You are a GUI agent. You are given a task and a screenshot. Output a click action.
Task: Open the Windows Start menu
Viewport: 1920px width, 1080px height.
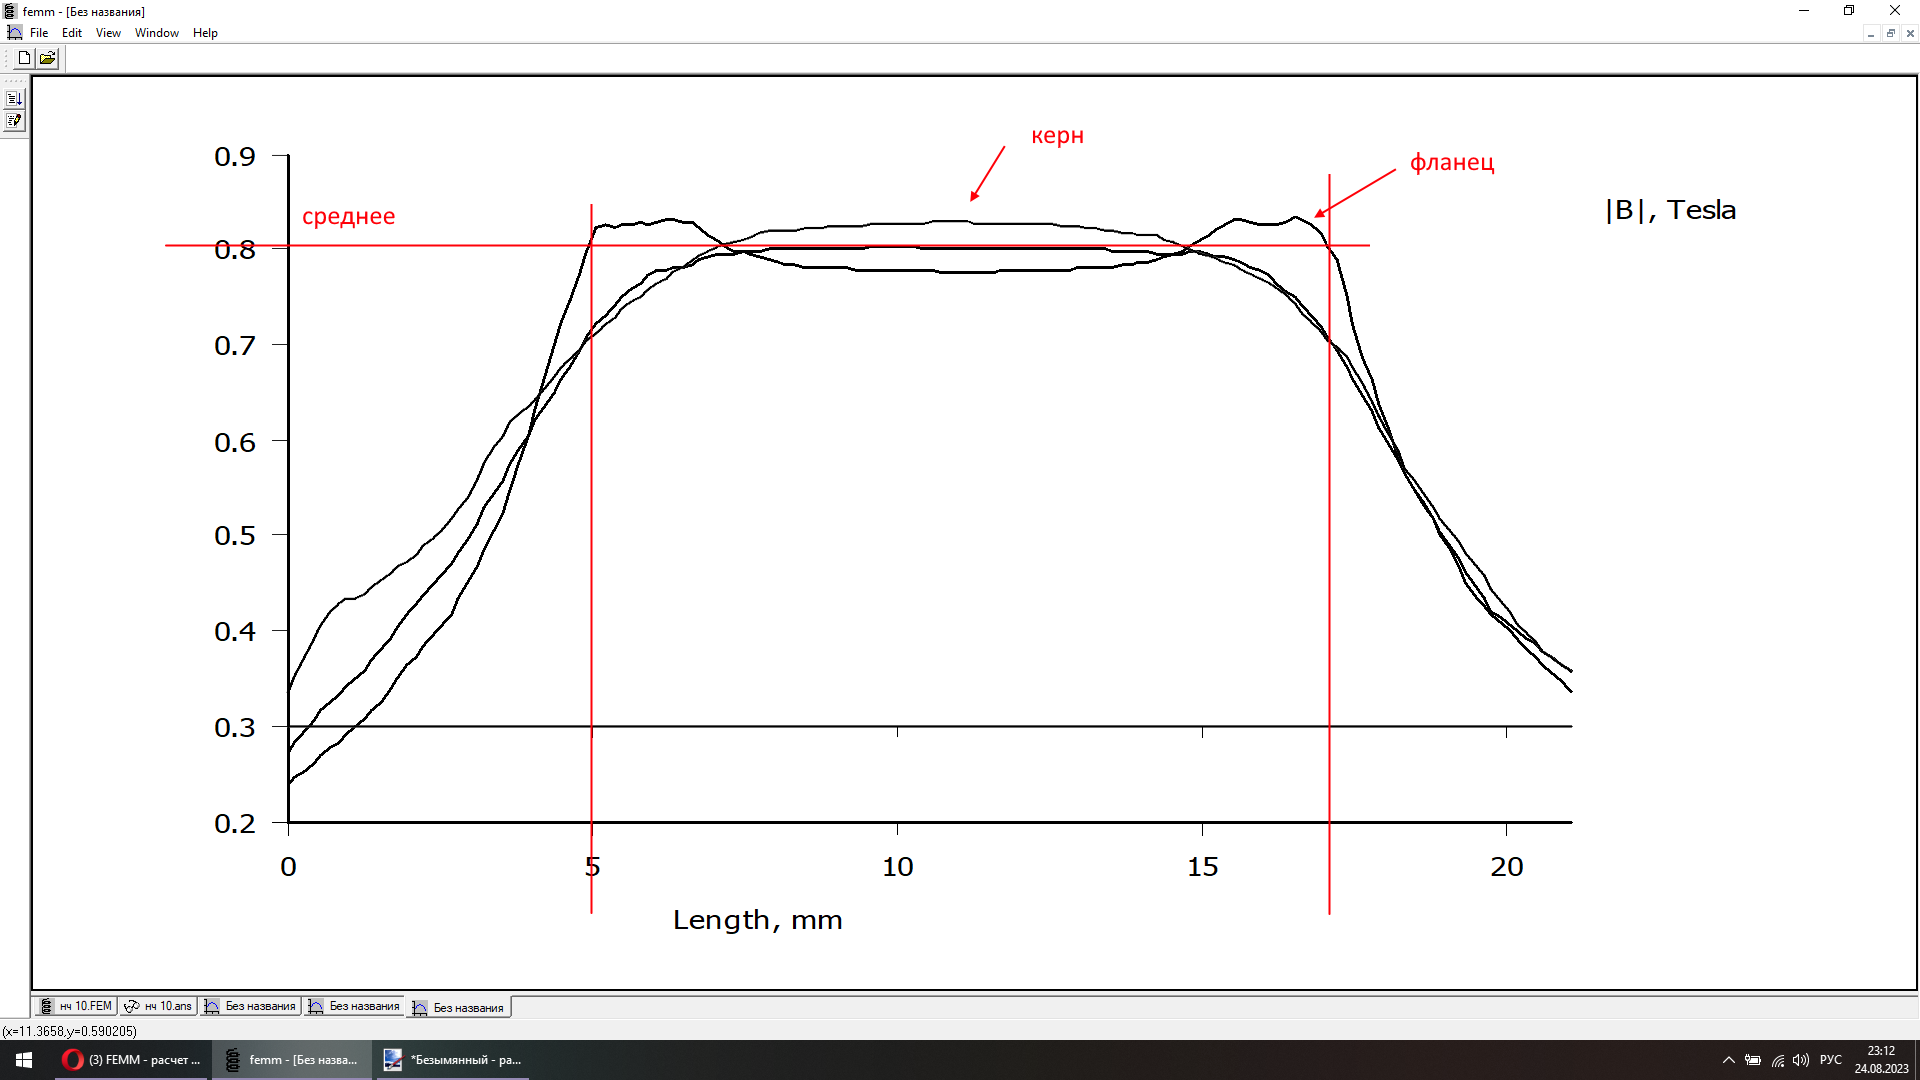[x=24, y=1060]
